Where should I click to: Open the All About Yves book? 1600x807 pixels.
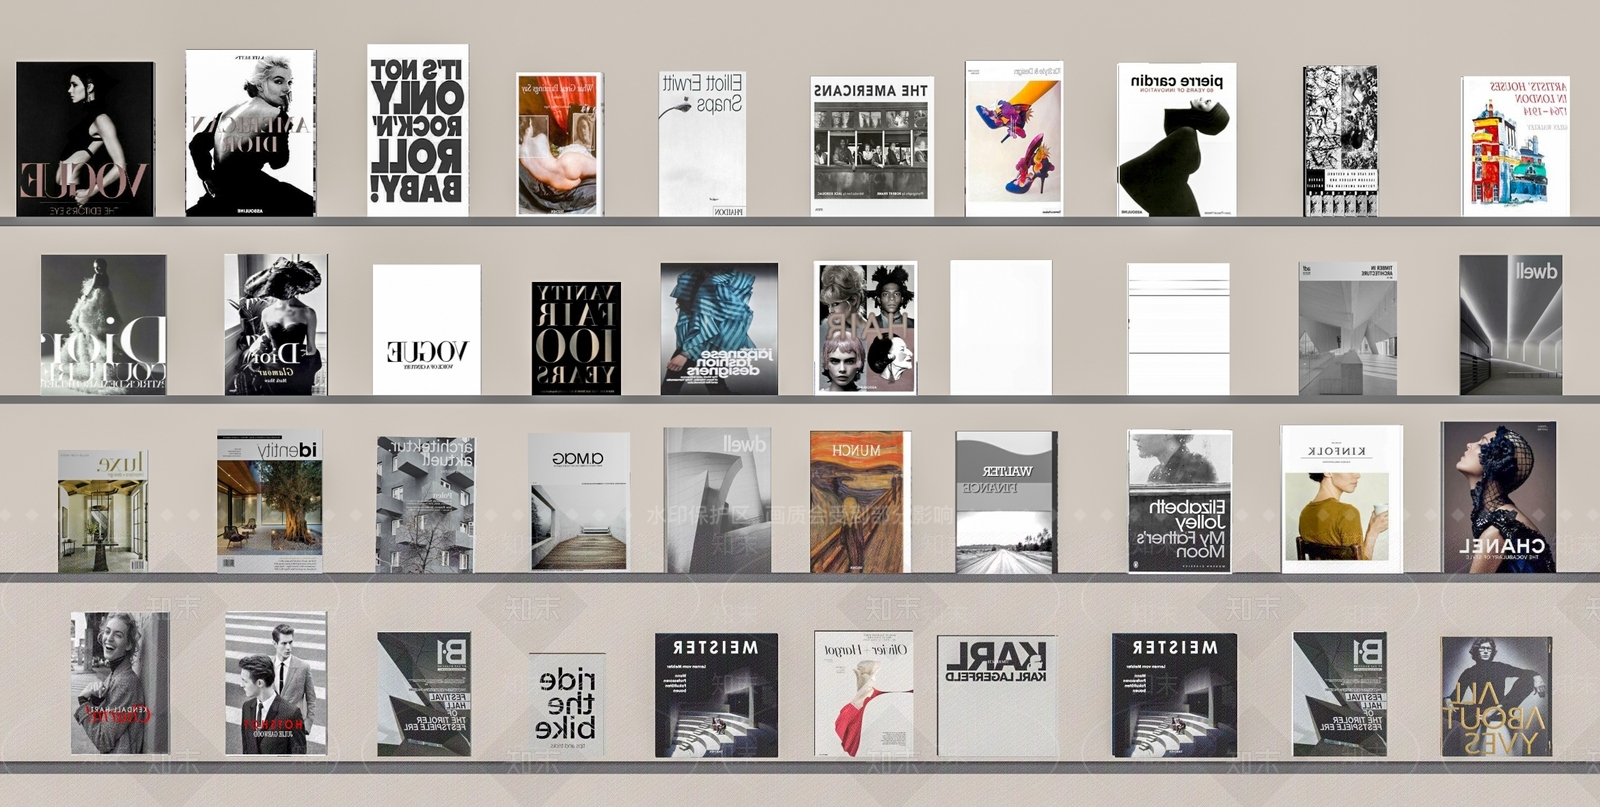click(1496, 696)
